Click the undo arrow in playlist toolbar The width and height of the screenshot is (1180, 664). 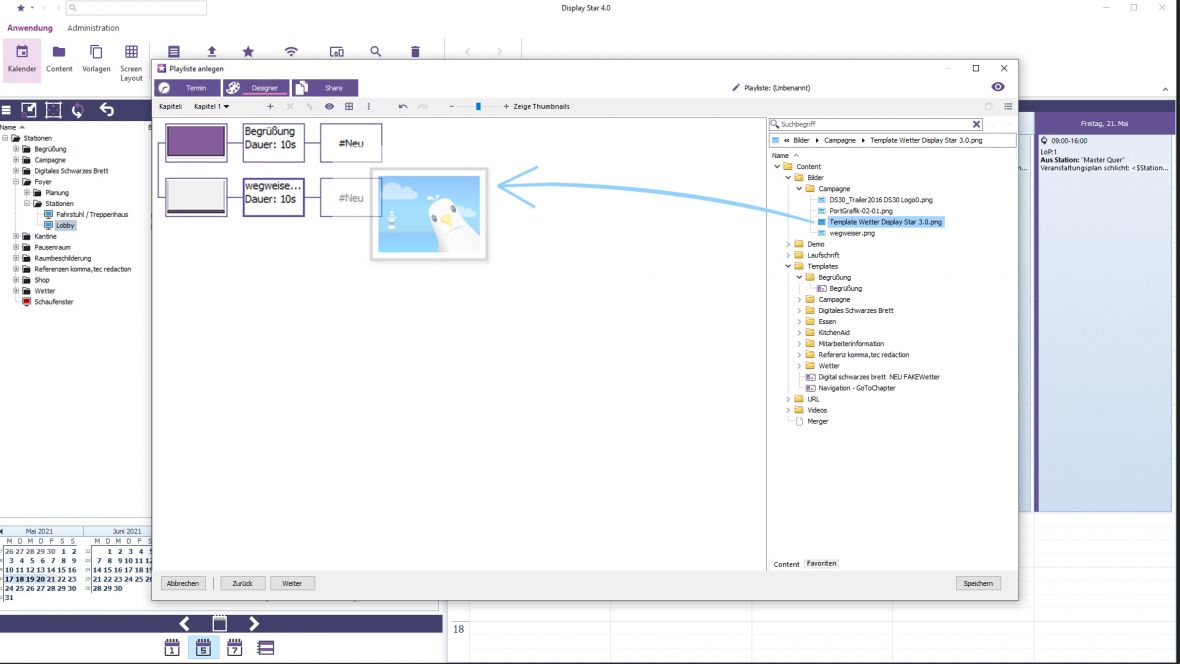(403, 106)
